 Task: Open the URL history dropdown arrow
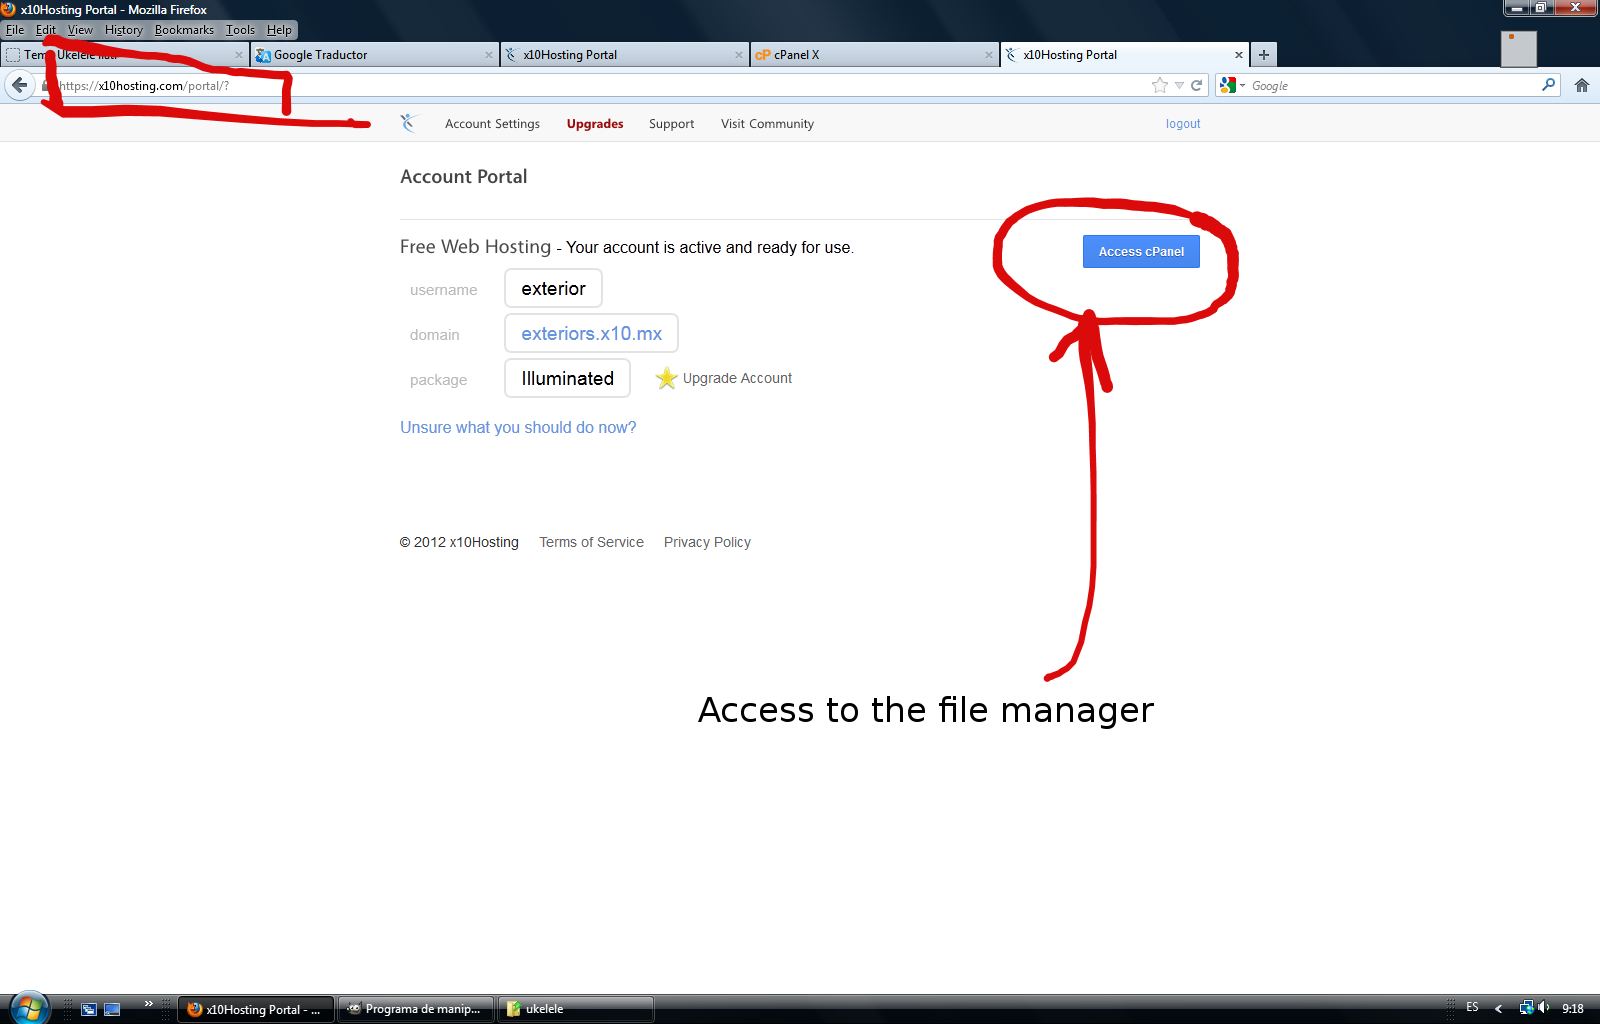[x=1179, y=86]
